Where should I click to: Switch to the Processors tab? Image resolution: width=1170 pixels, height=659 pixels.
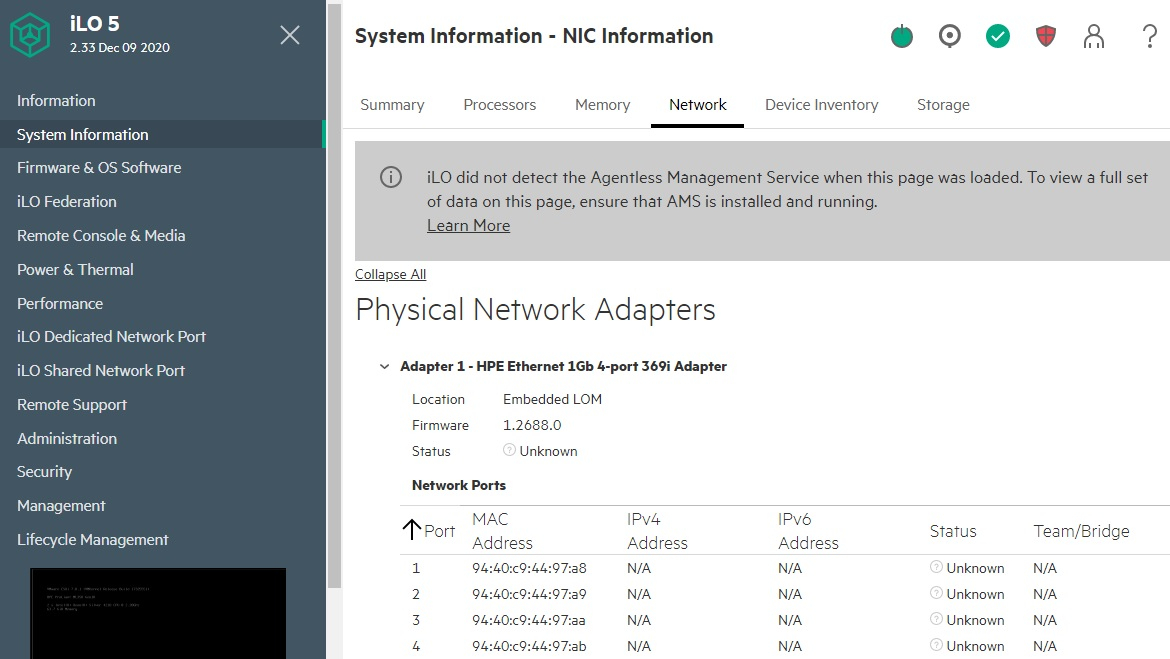[x=499, y=104]
